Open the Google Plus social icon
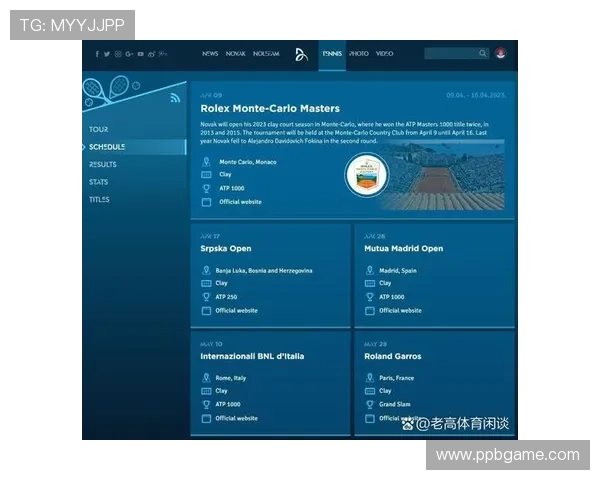600x480 pixels. click(129, 54)
